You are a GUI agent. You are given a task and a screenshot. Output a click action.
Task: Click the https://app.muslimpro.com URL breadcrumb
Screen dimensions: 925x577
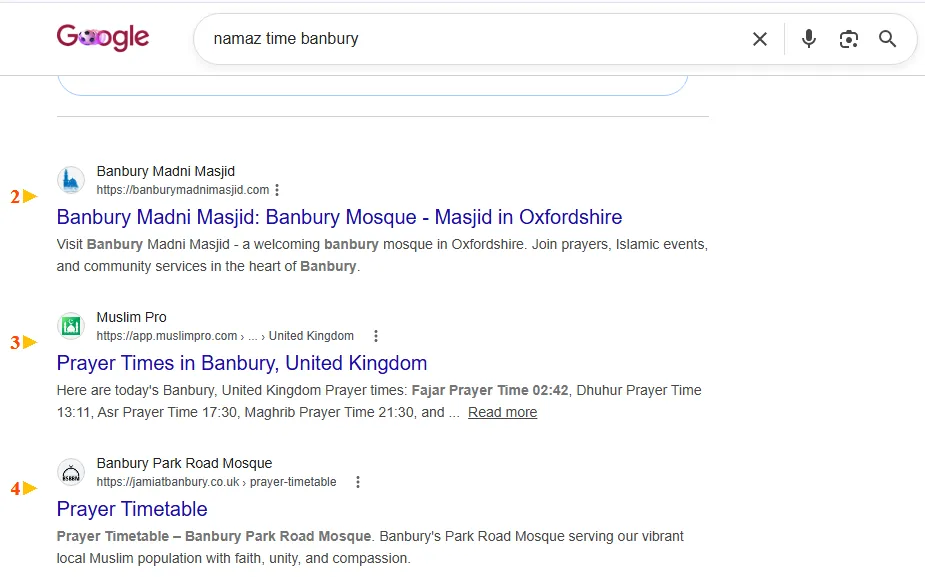tap(225, 336)
